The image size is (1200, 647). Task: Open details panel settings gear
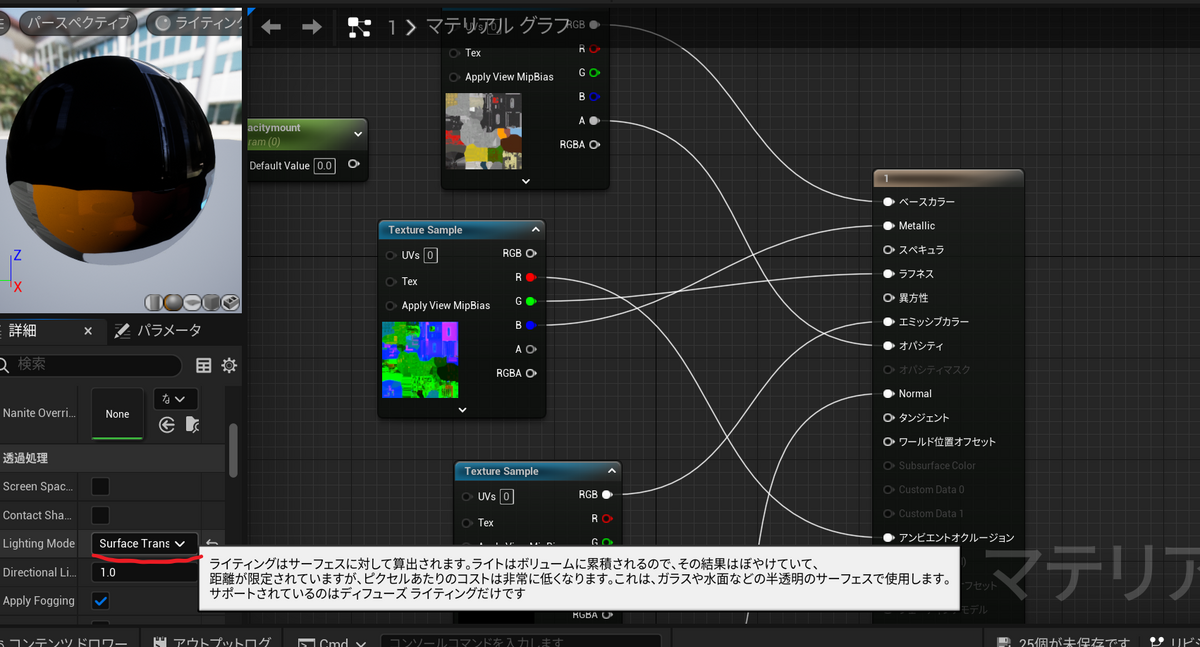point(229,365)
